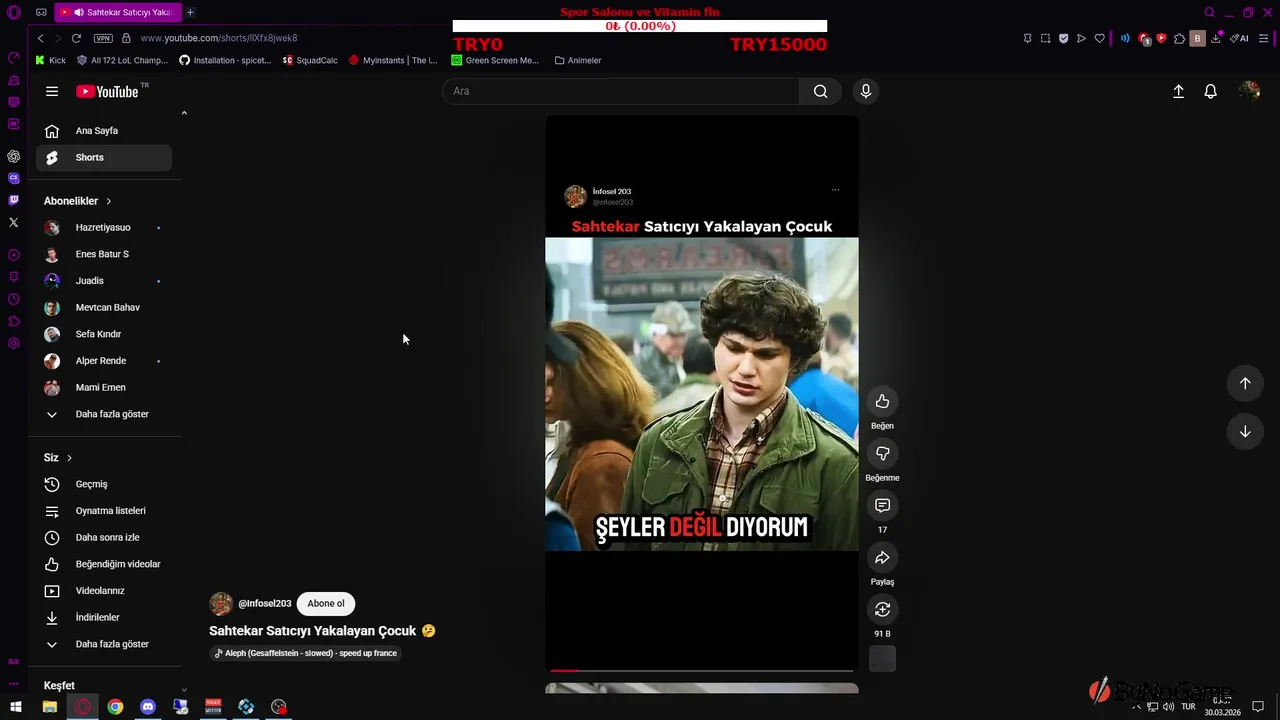Open İndirilenler downloads page
This screenshot has width=1280, height=720.
pos(104,617)
